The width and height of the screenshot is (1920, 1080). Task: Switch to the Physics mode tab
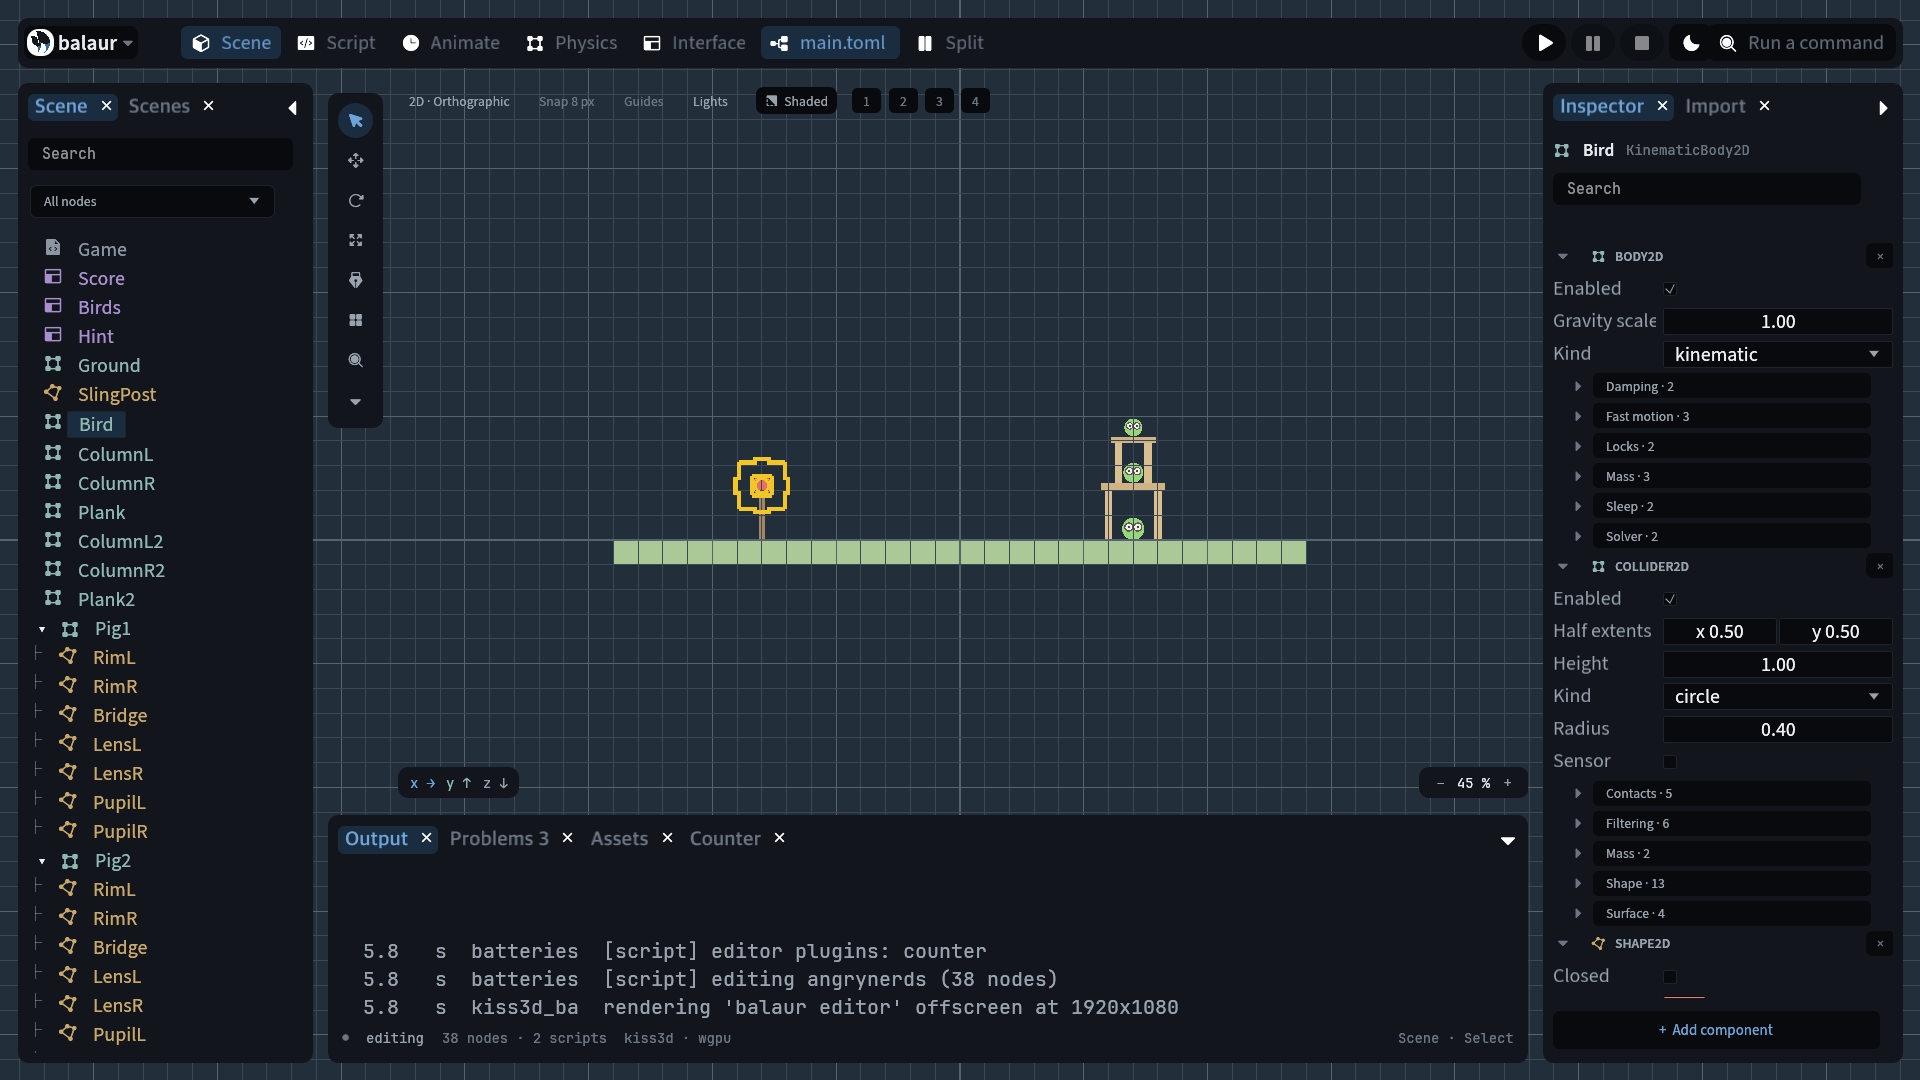point(572,43)
